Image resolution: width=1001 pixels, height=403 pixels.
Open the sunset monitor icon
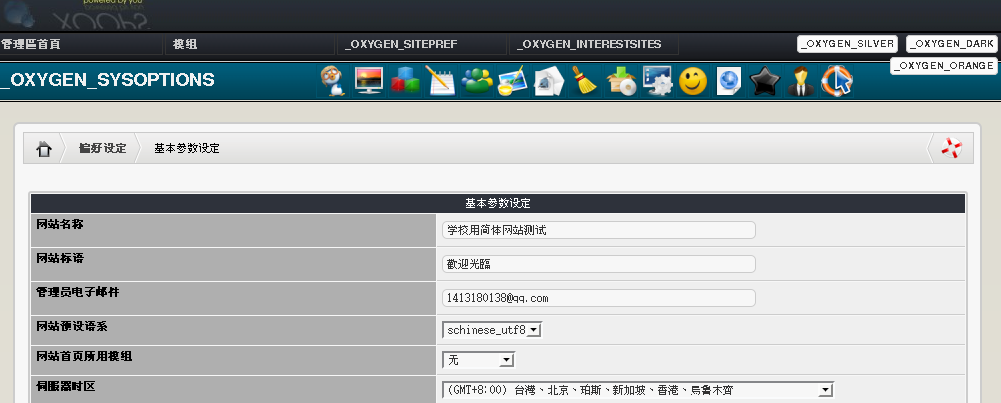(369, 81)
